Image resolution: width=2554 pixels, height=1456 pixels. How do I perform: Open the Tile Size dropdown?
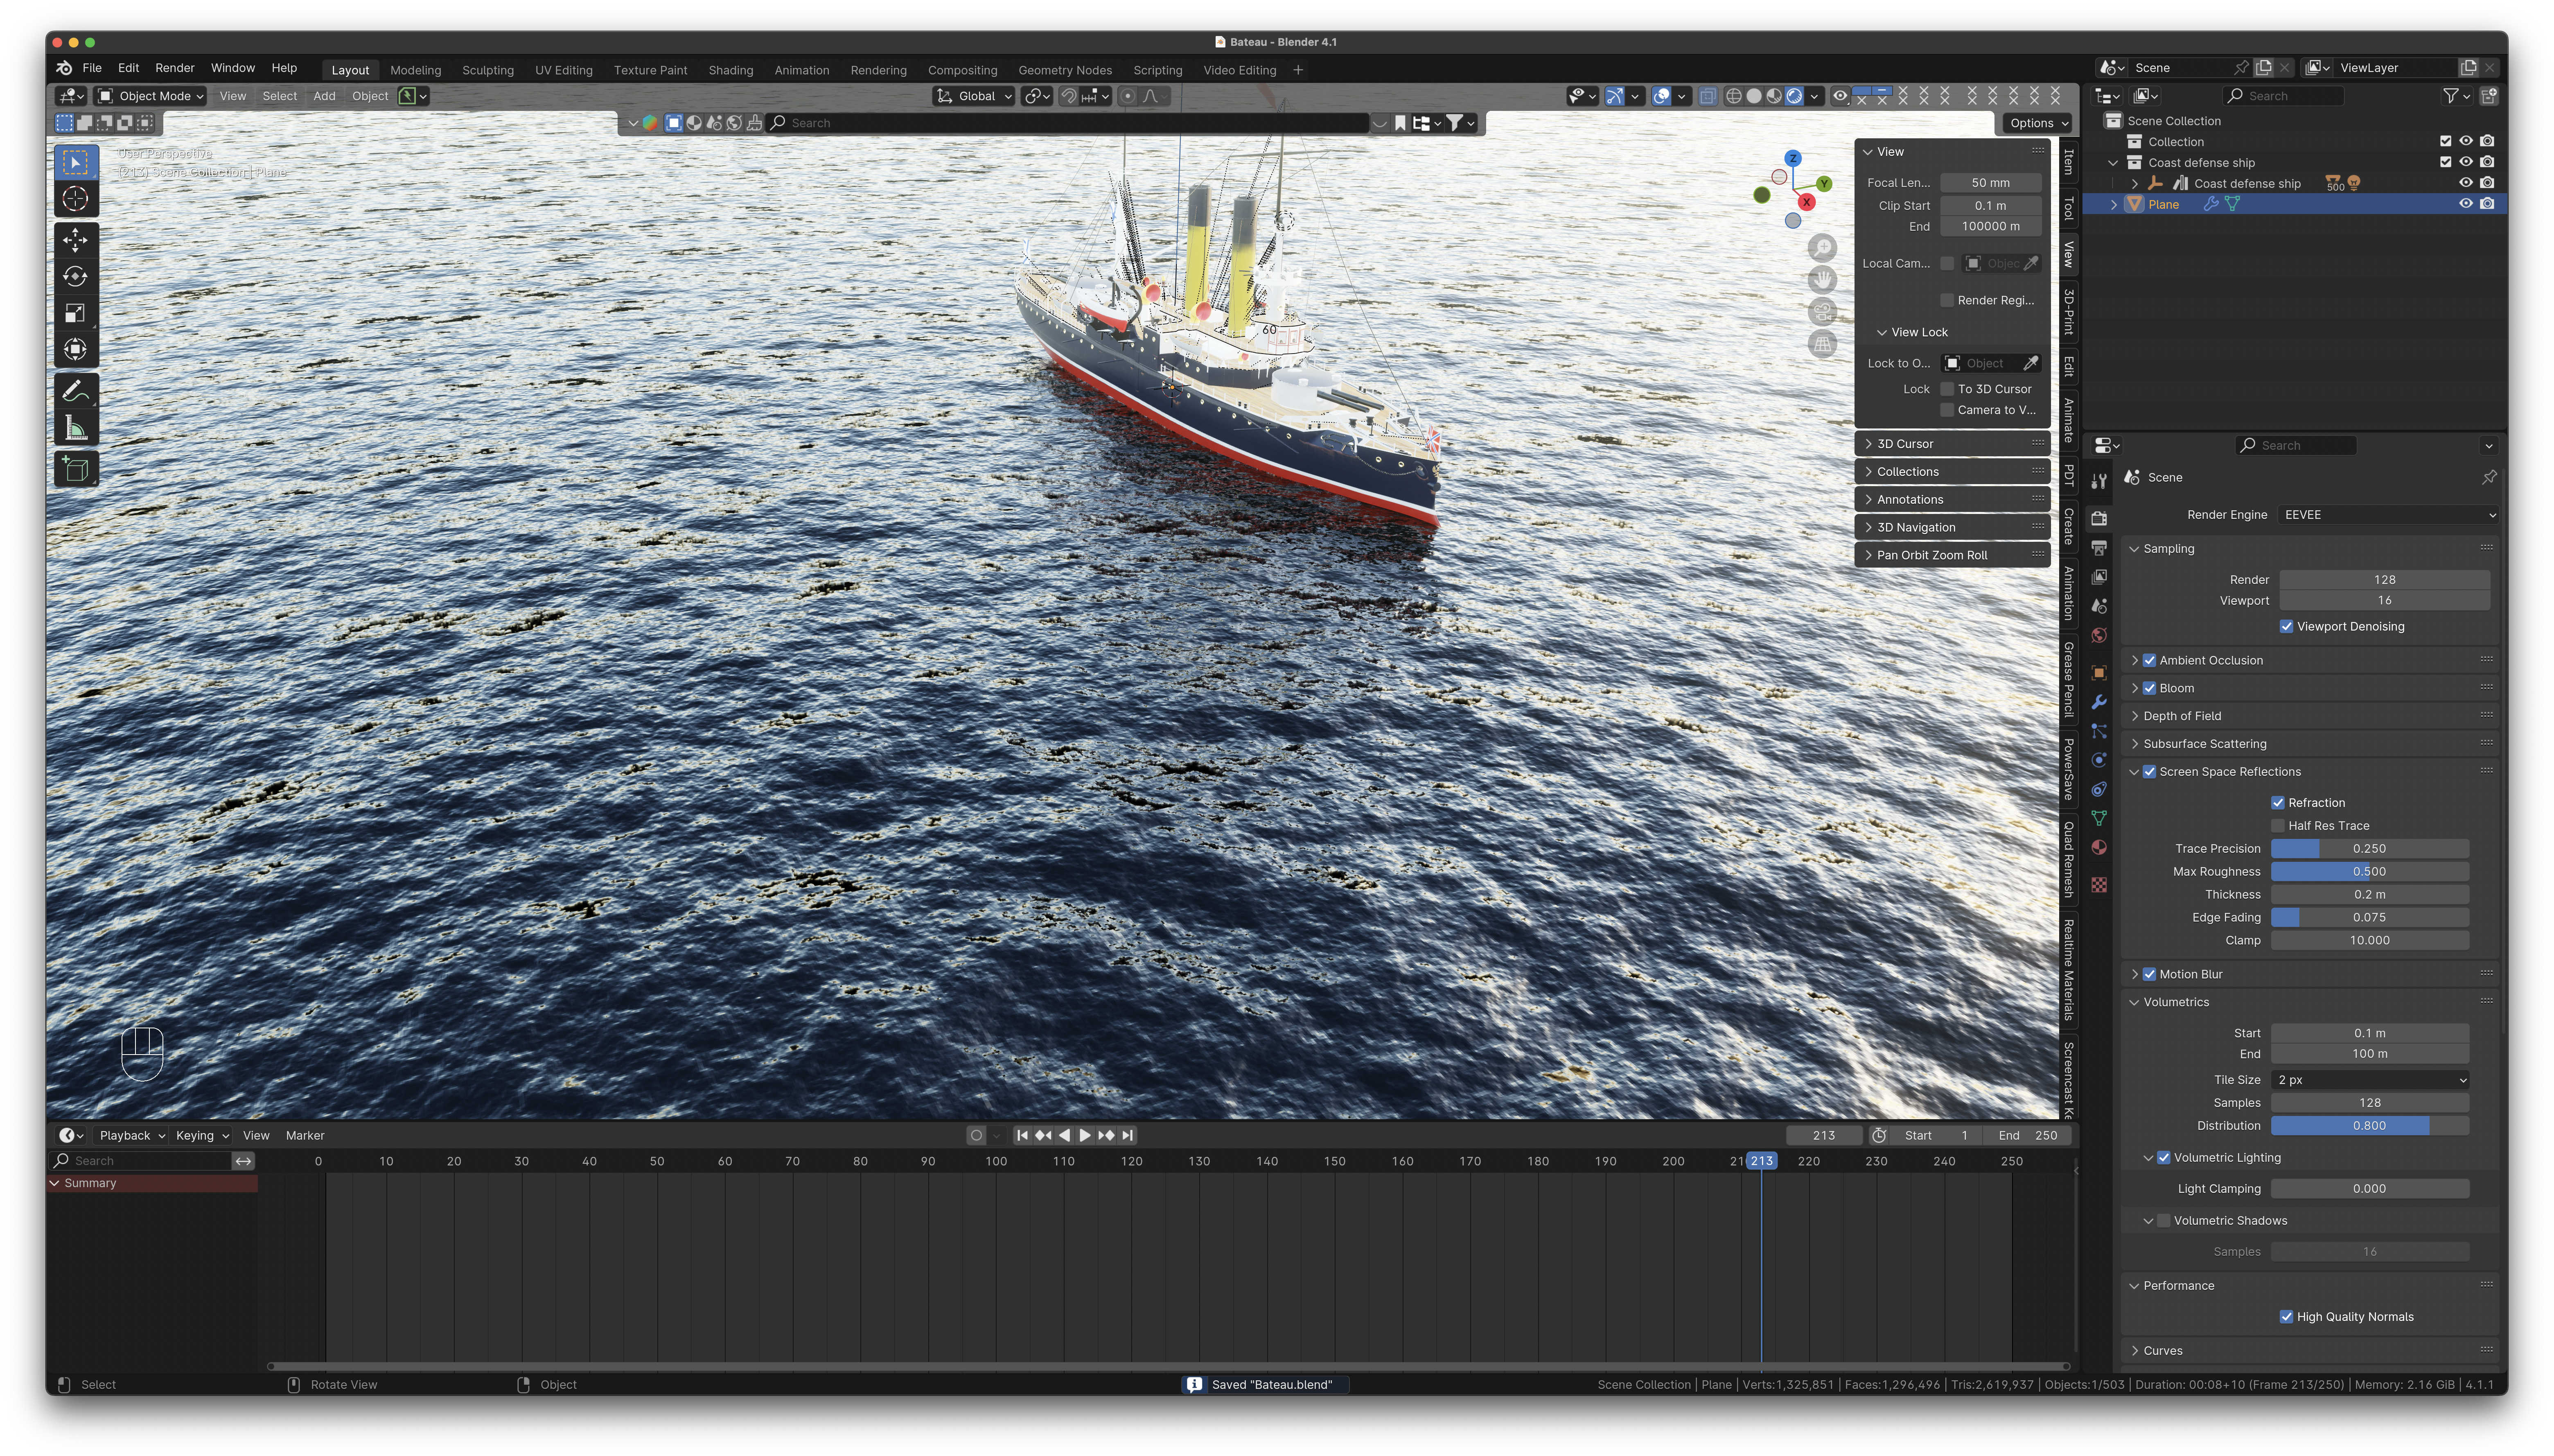pos(2370,1080)
